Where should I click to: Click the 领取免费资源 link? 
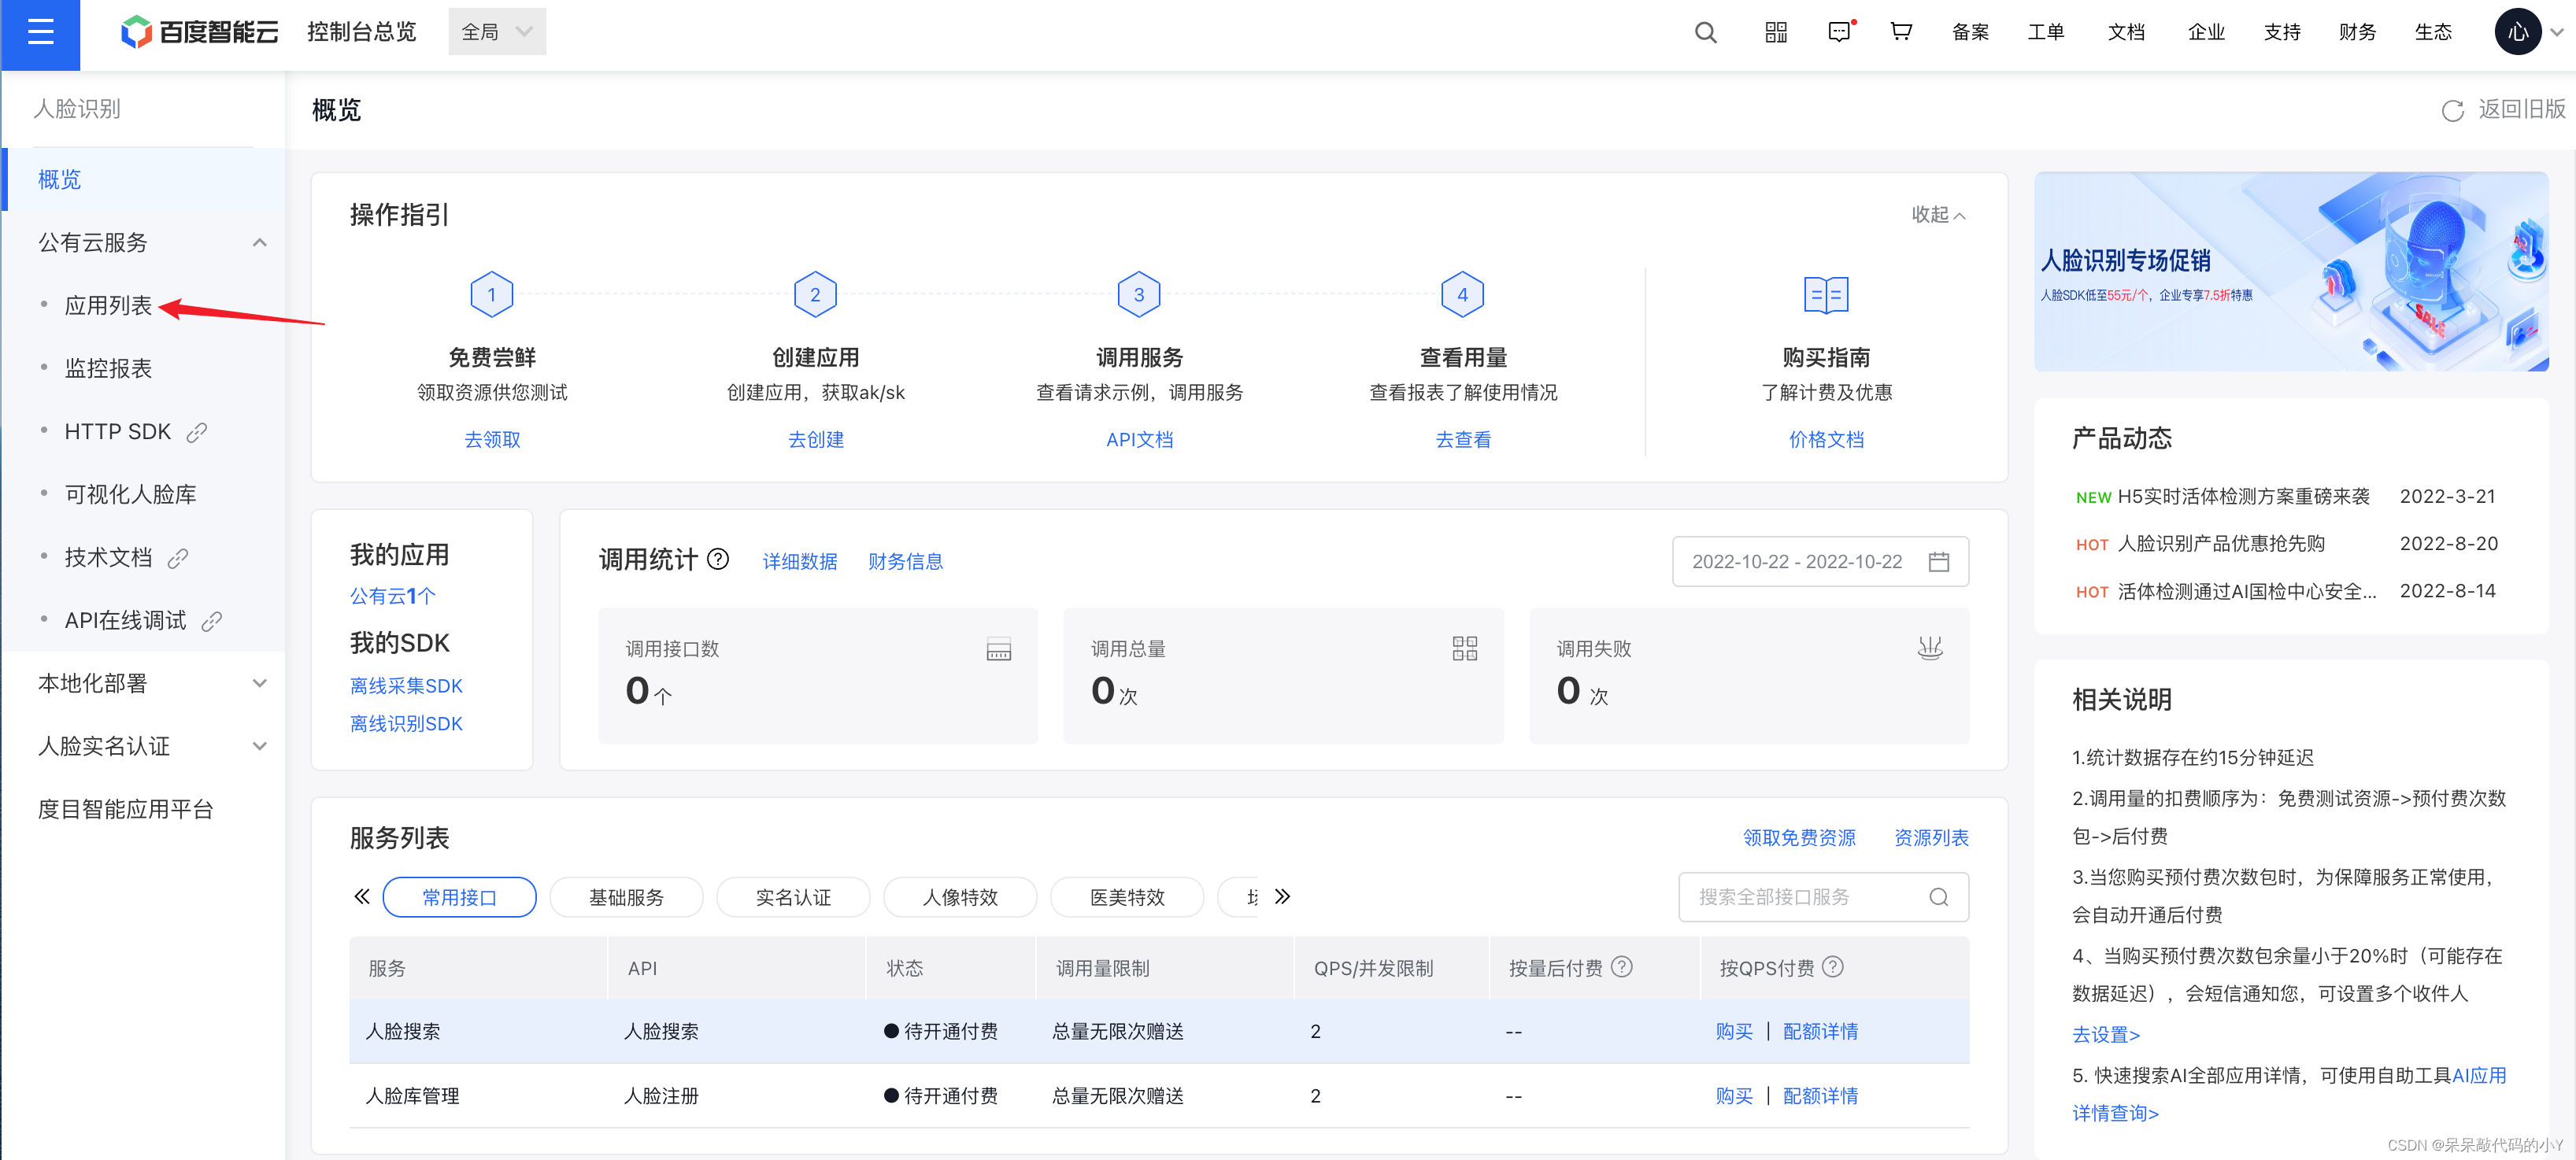tap(1799, 837)
